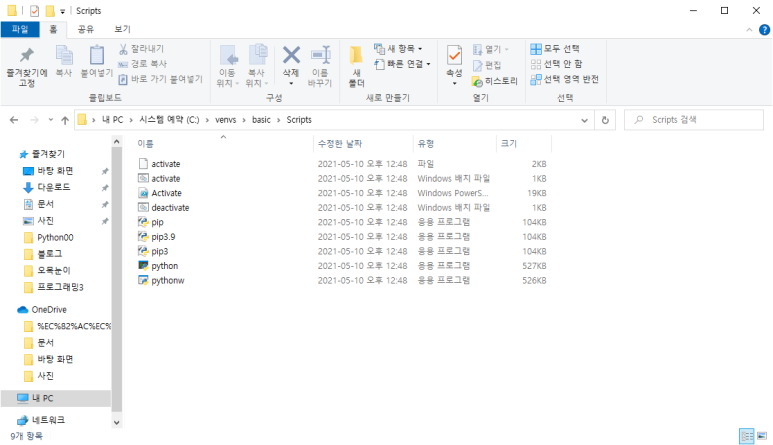Sort by the Size (크기) column header
This screenshot has height=445, width=773.
click(x=524, y=143)
